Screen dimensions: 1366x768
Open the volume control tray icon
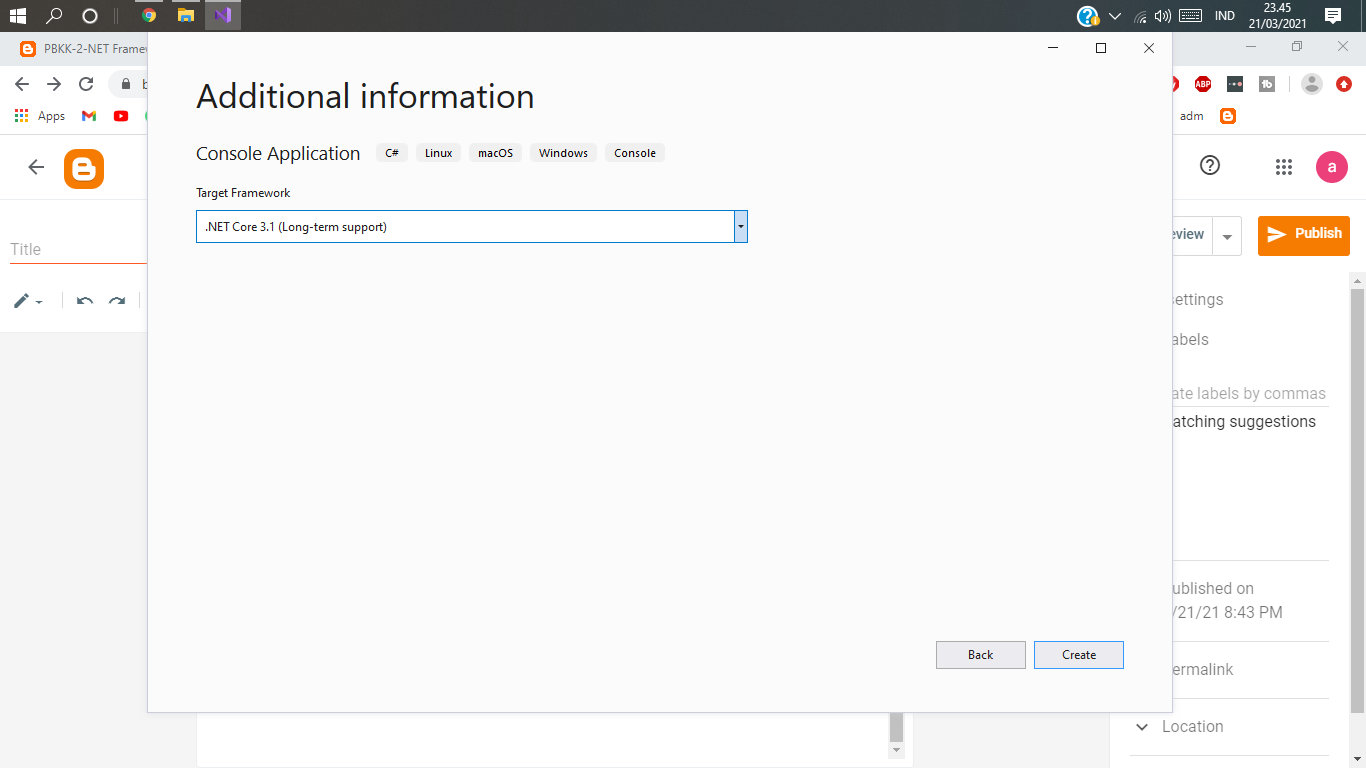click(1162, 16)
